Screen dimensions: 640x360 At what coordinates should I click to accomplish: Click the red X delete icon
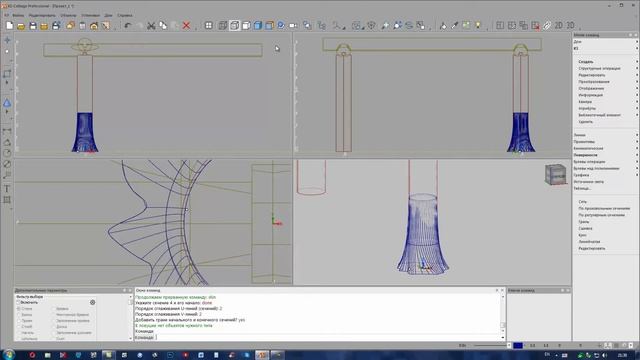coord(186,26)
